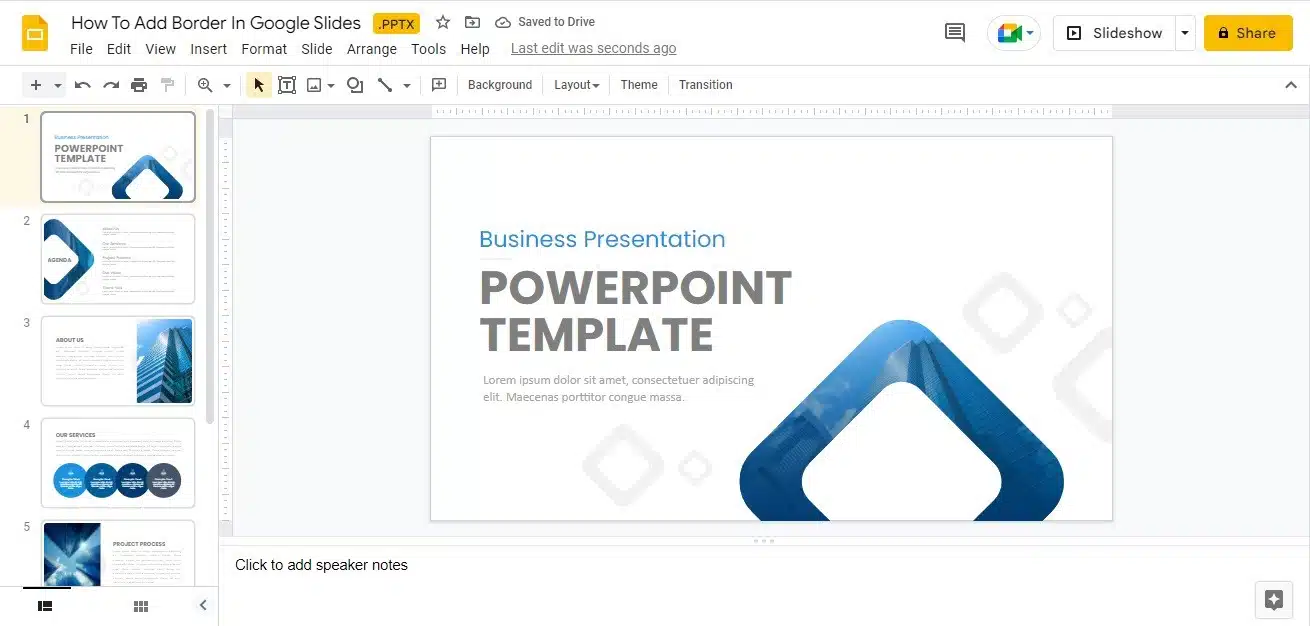
Task: Select slide 3 thumbnail
Action: [117, 361]
